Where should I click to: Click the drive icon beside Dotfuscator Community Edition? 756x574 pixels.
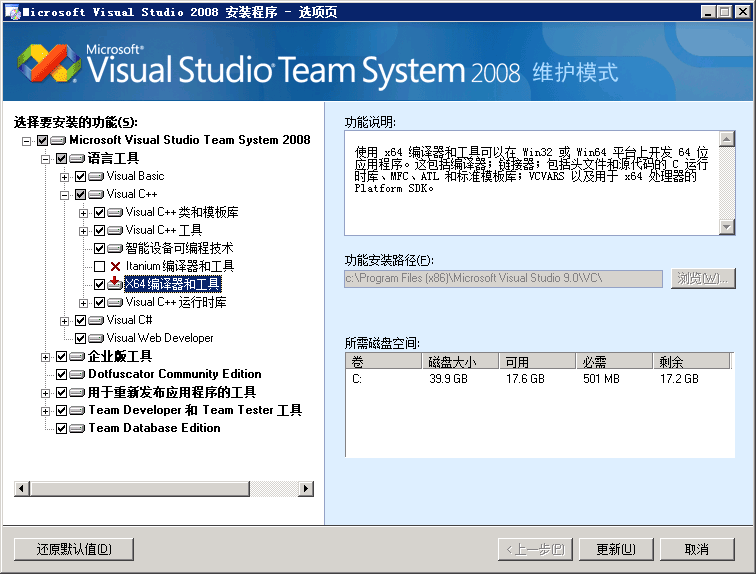77,374
